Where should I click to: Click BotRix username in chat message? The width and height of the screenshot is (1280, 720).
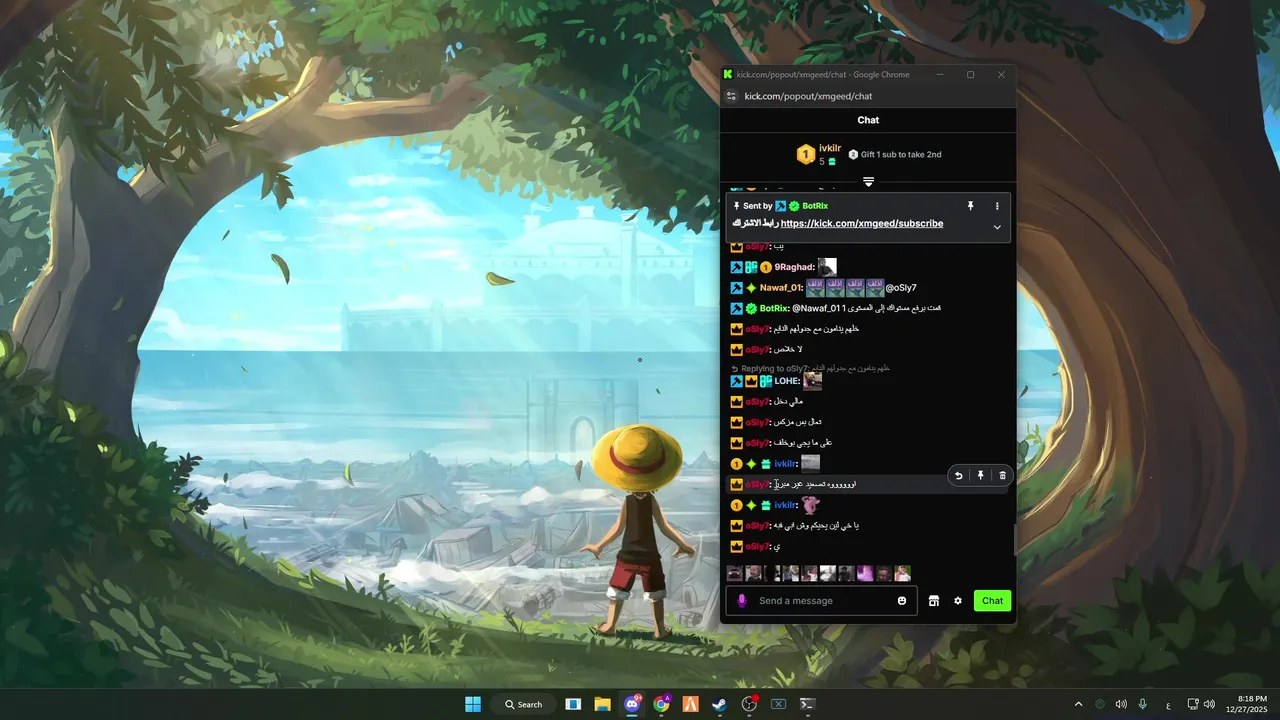tap(773, 308)
